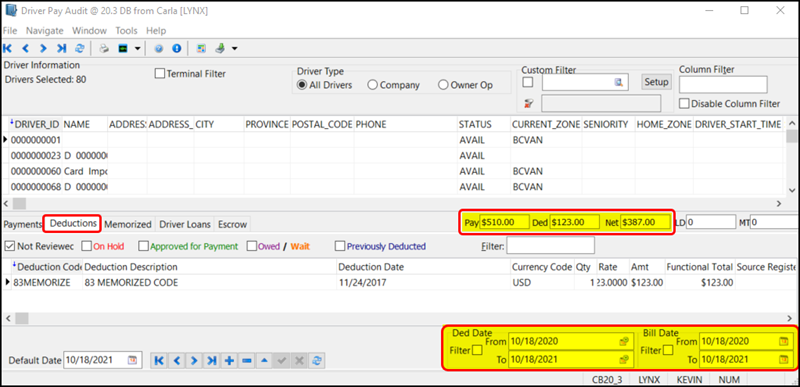Click the Custom Filter Setup button
800x387 pixels.
tap(656, 82)
